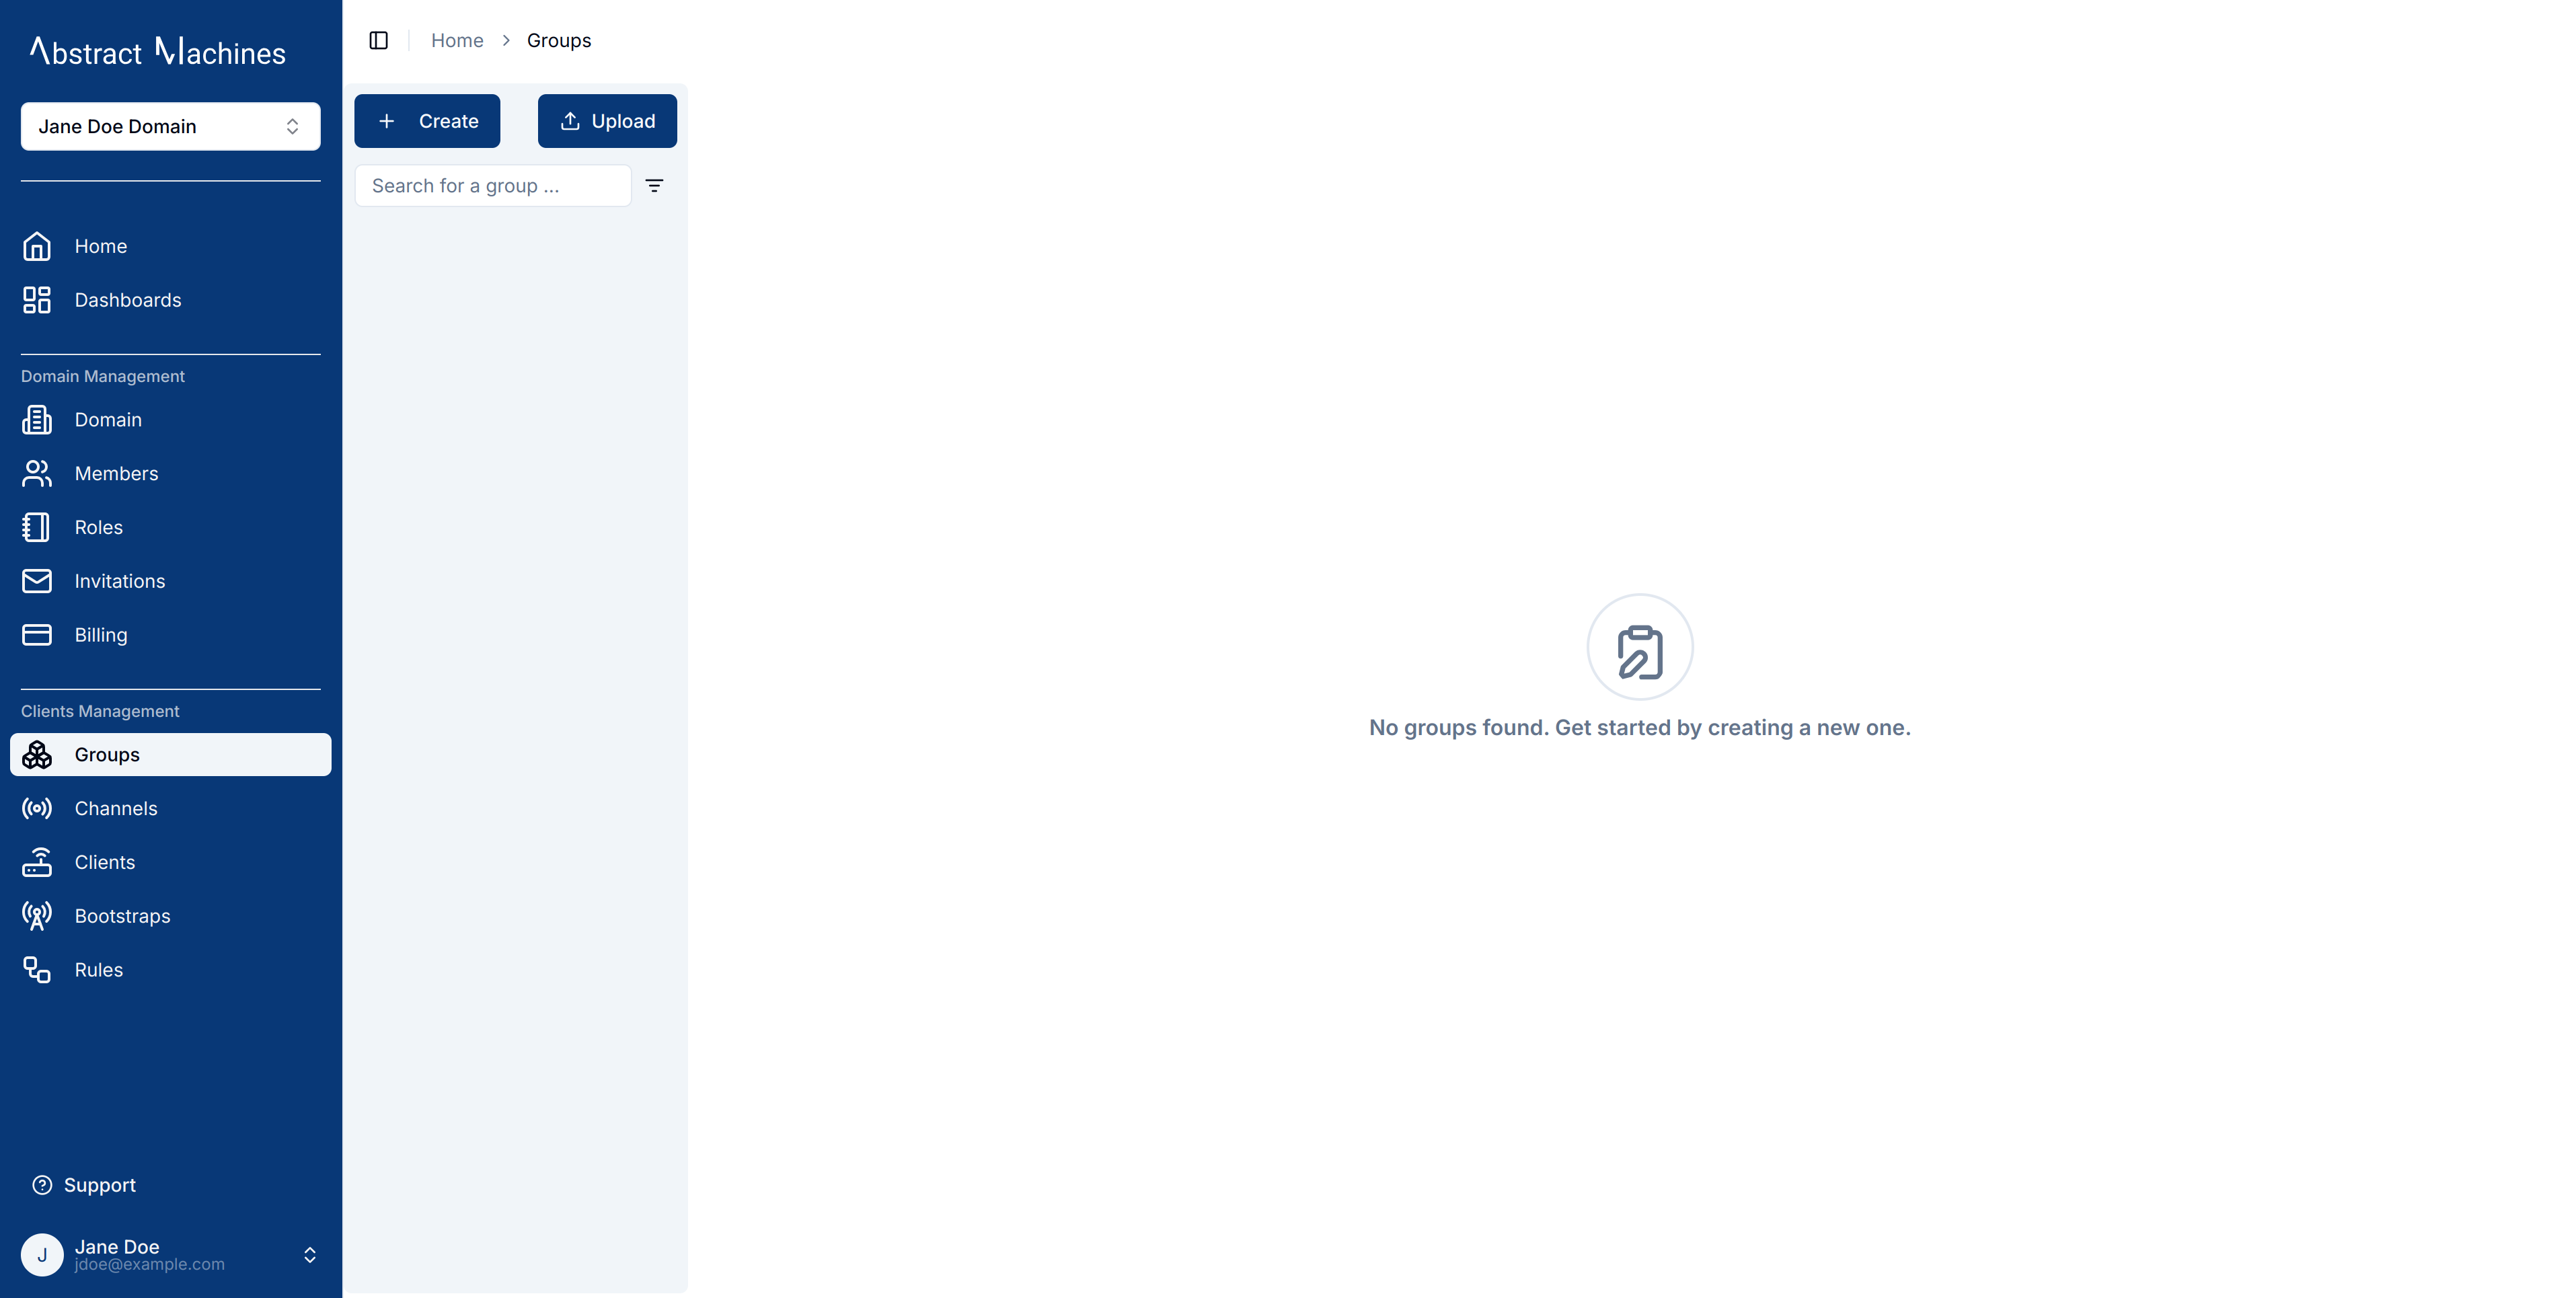Click the Dashboards icon in sidebar

pyautogui.click(x=36, y=300)
